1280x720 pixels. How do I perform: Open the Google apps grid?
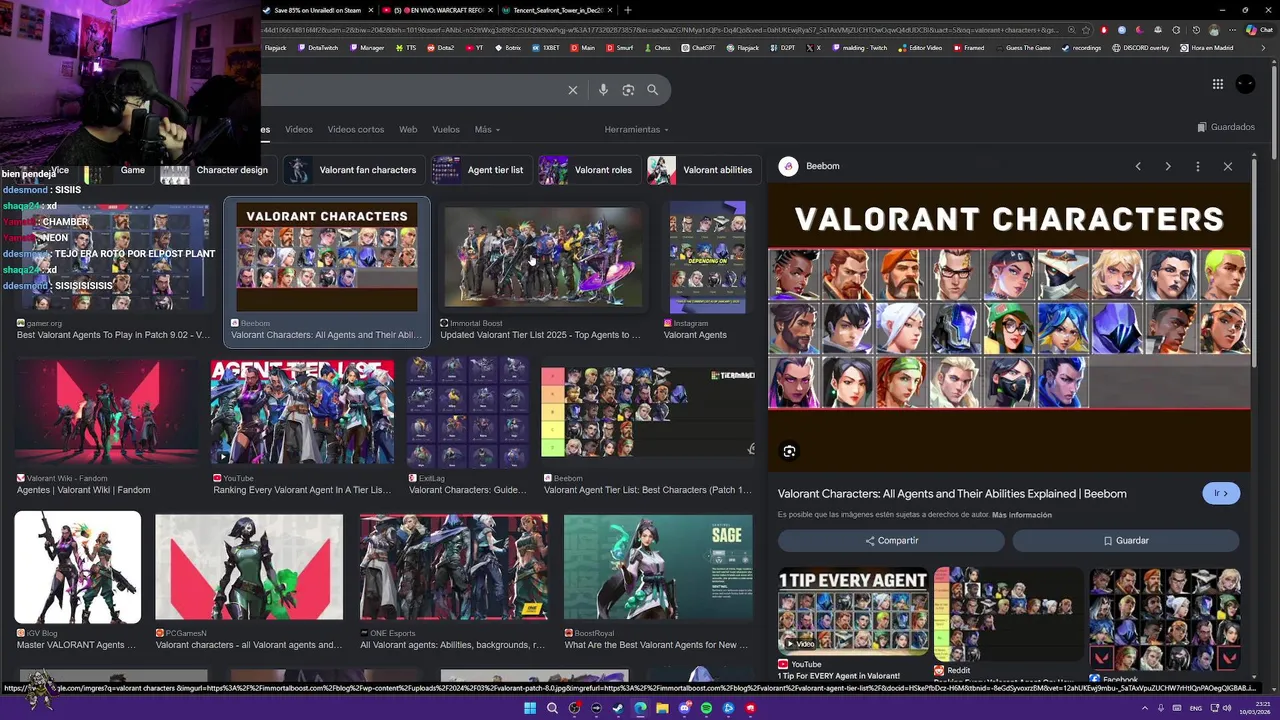tap(1217, 84)
